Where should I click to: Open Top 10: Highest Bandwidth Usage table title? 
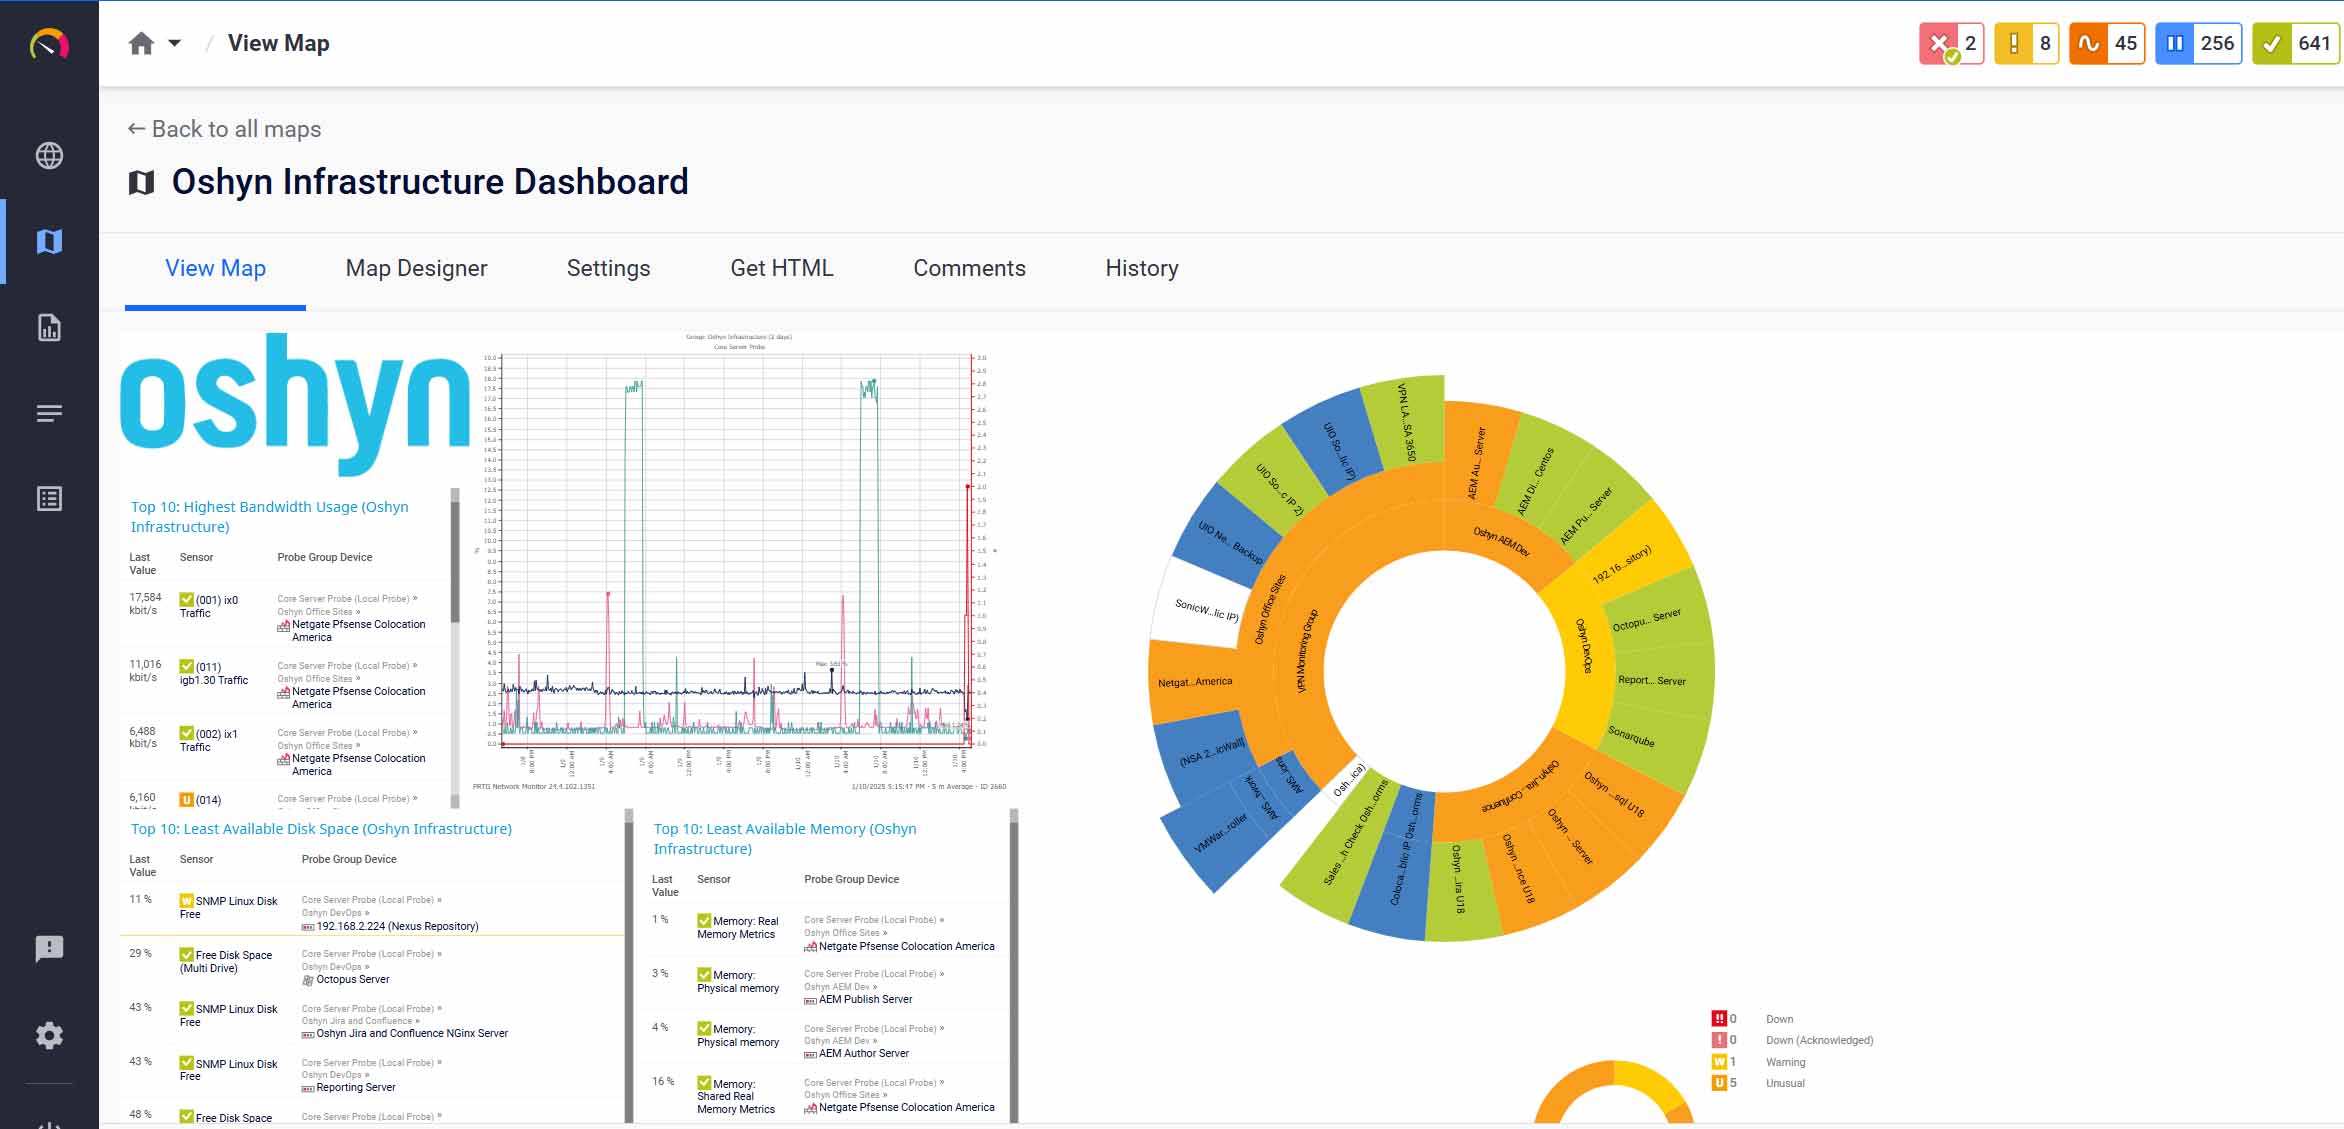(x=269, y=517)
